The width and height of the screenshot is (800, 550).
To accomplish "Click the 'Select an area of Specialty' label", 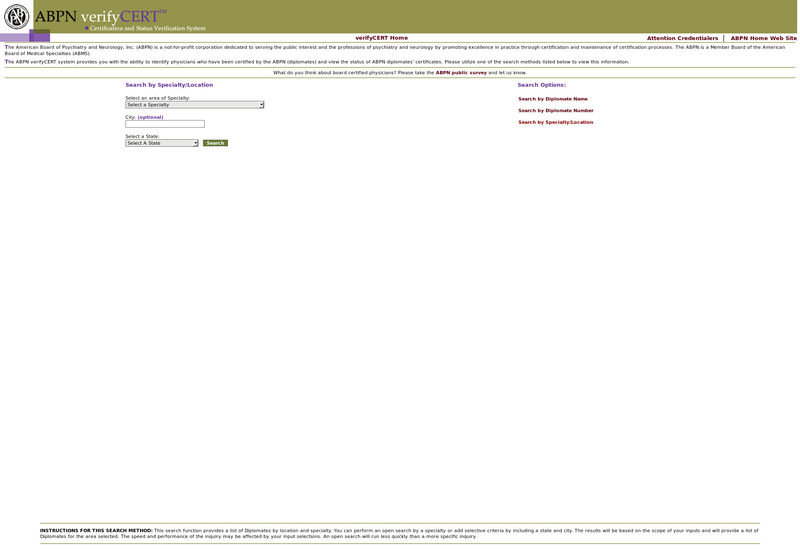I will pos(158,98).
